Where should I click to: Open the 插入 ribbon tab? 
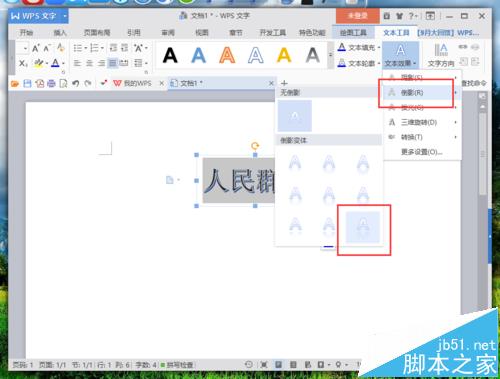[60, 33]
